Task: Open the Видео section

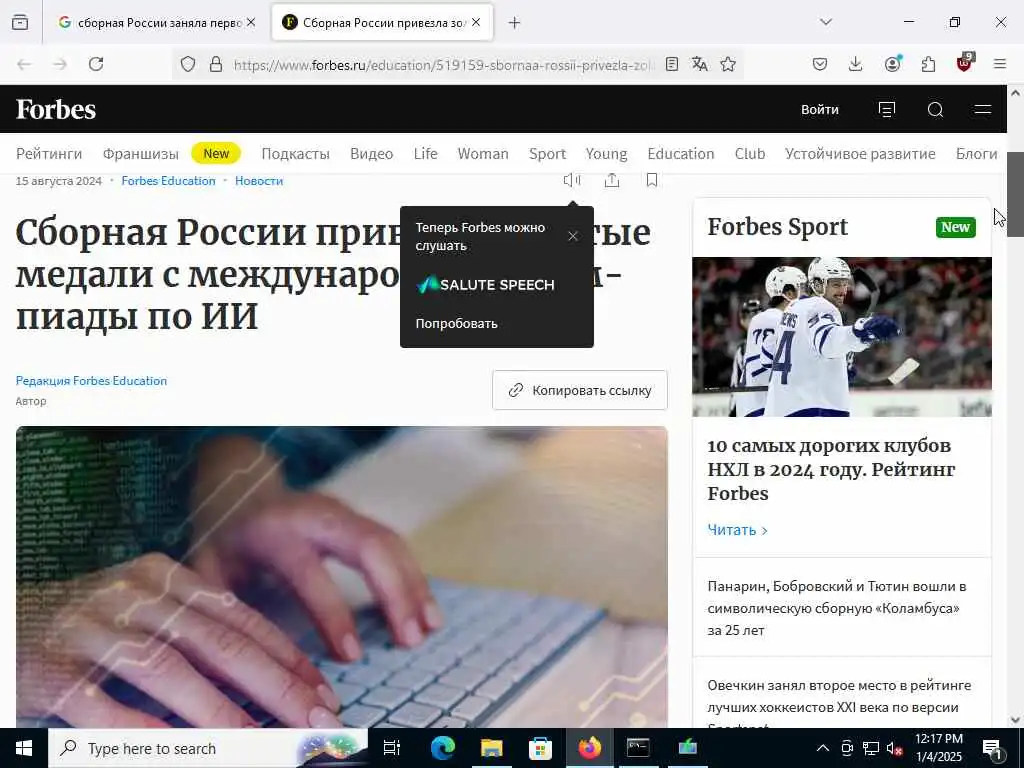Action: [x=372, y=153]
